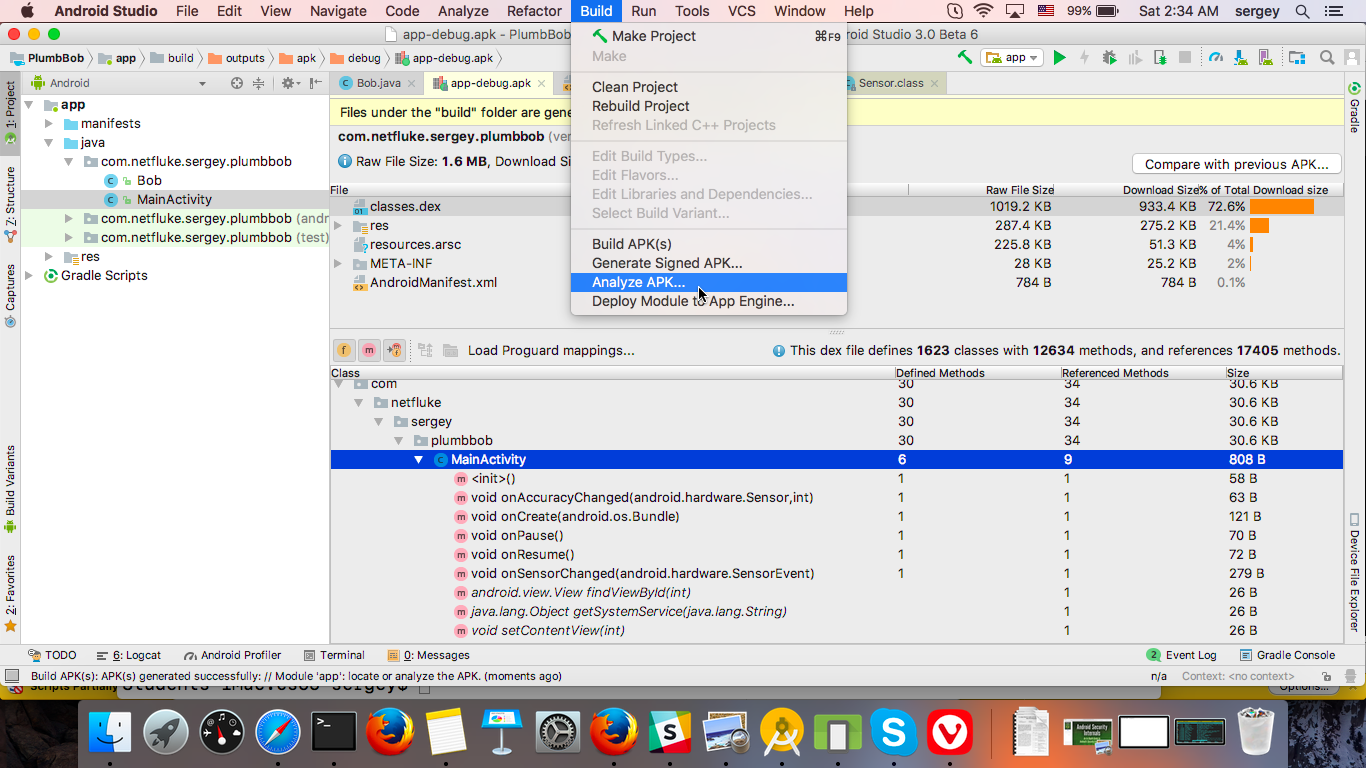Choose Build APK(s) menu entry
The width and height of the screenshot is (1366, 768).
coord(709,244)
